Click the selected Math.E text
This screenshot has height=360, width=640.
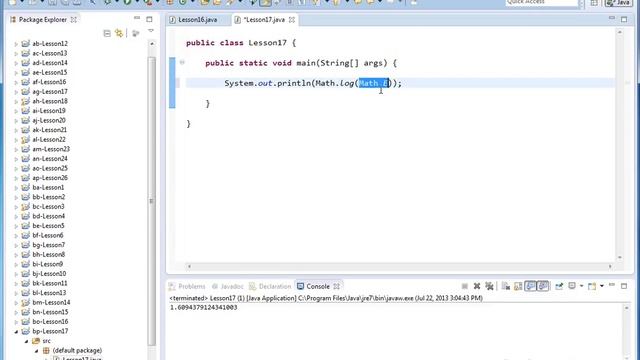pos(374,83)
